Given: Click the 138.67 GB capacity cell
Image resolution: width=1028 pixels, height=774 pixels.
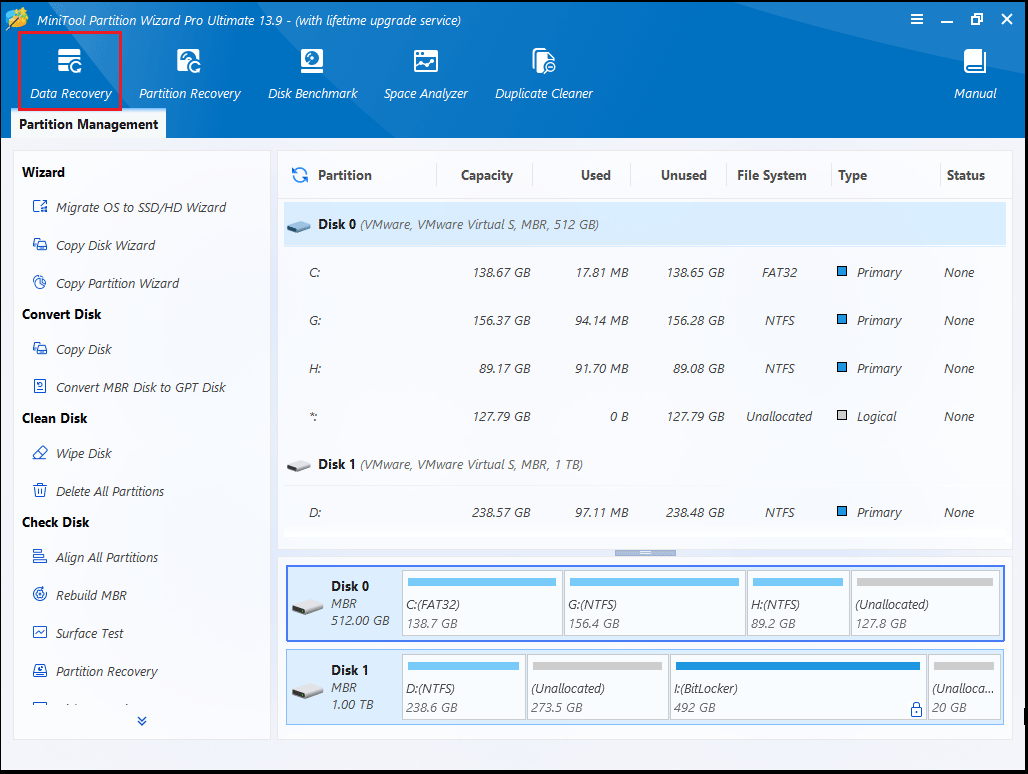Looking at the screenshot, I should click(x=501, y=272).
